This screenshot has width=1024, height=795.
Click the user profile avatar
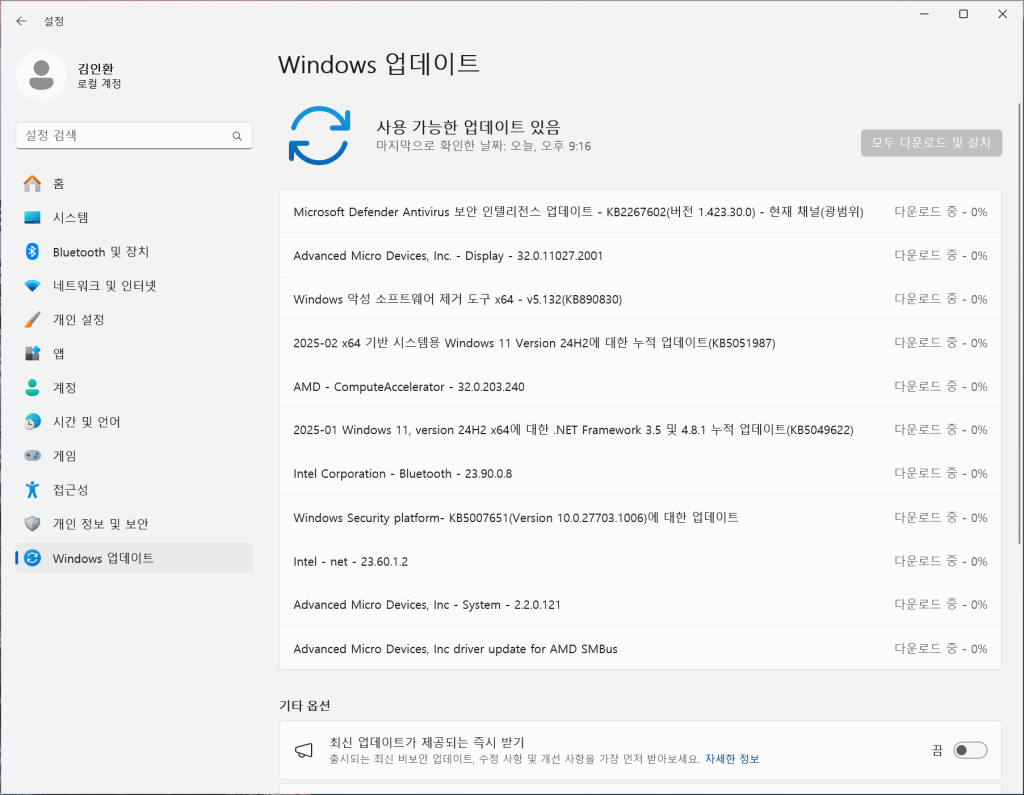click(x=41, y=75)
